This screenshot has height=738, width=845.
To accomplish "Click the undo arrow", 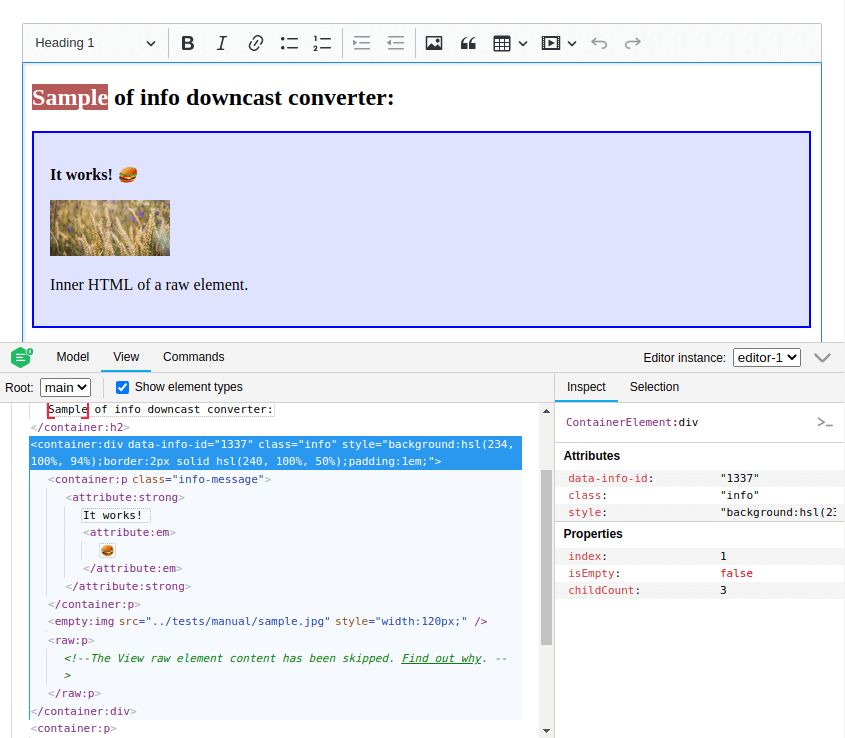I will (x=599, y=43).
